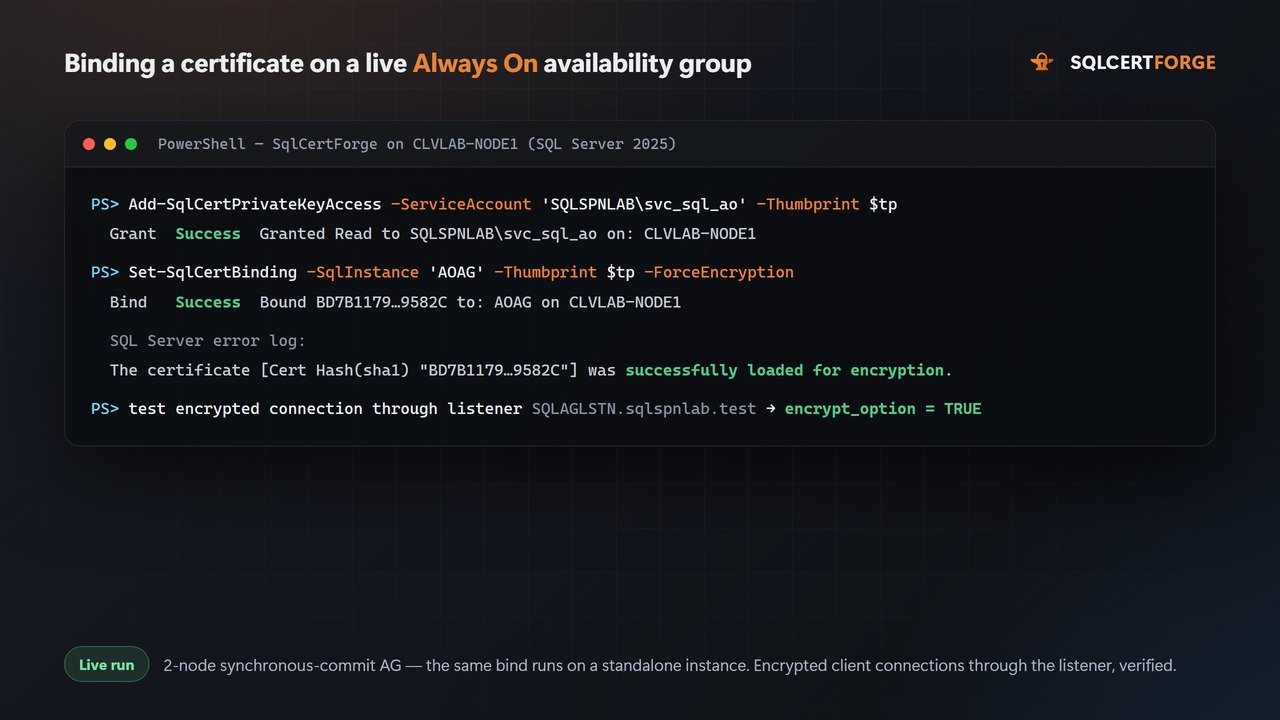Screen dimensions: 1280x720
Task: Click the 'Bind' label in output
Action: point(128,302)
